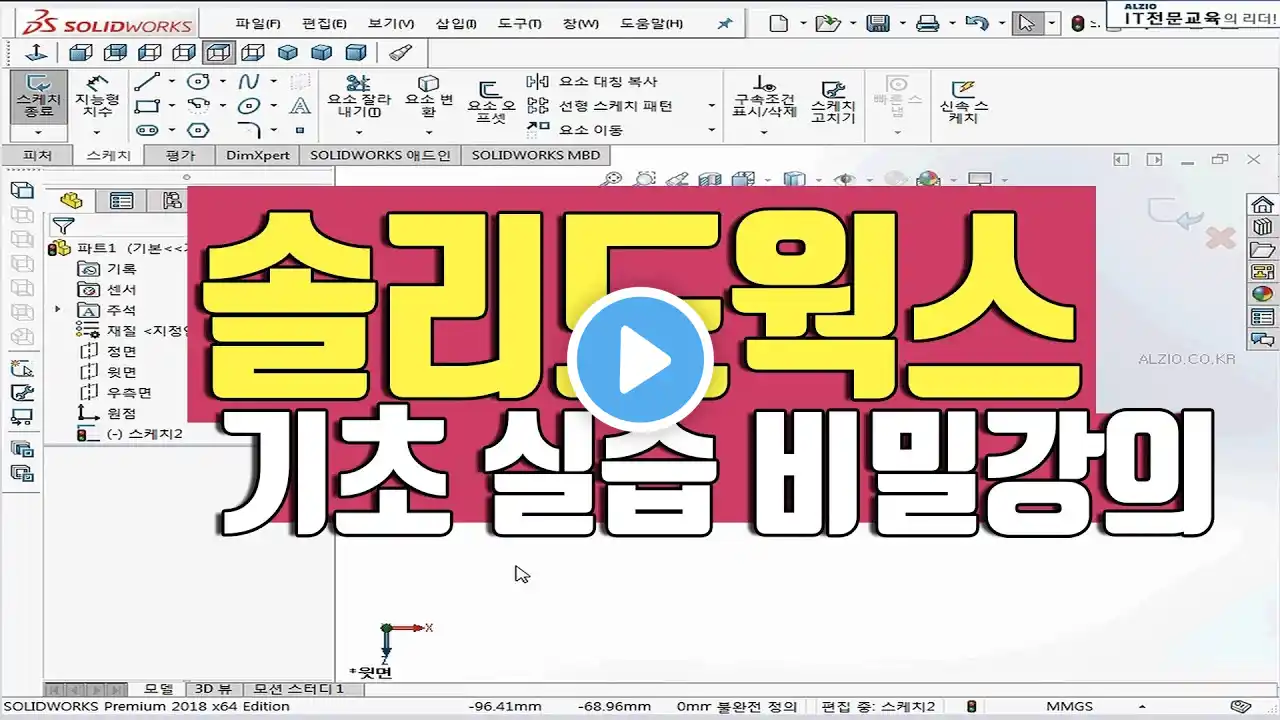Expand the 주석 tree folder

click(58, 310)
